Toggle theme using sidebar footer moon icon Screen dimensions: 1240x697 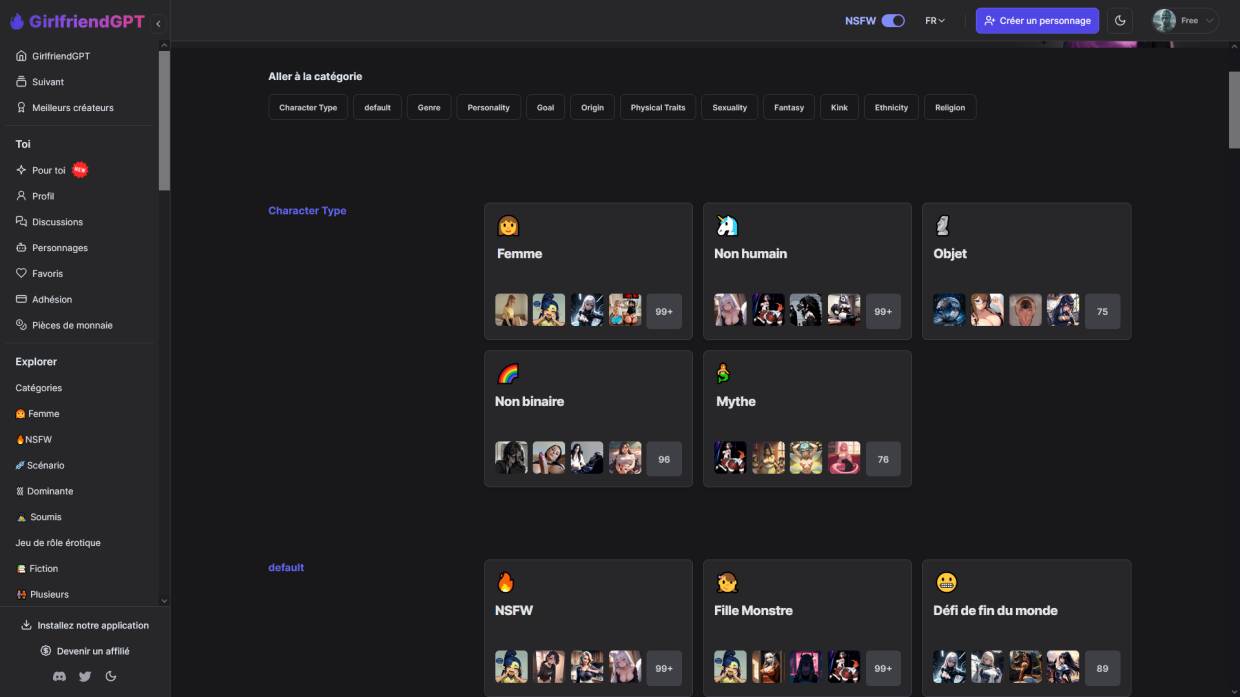[x=111, y=676]
